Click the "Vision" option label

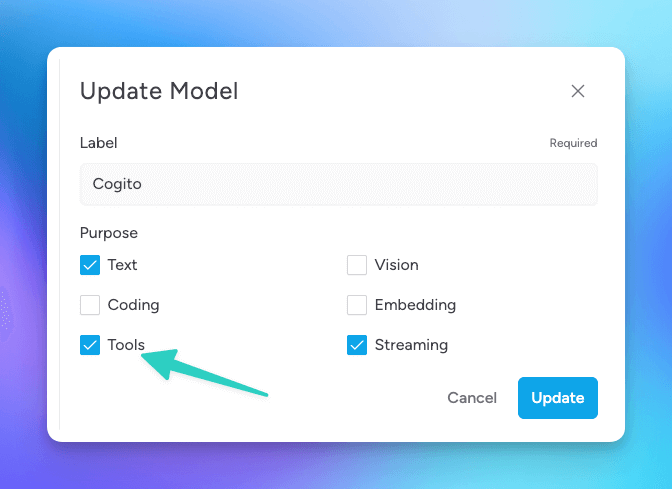(396, 265)
